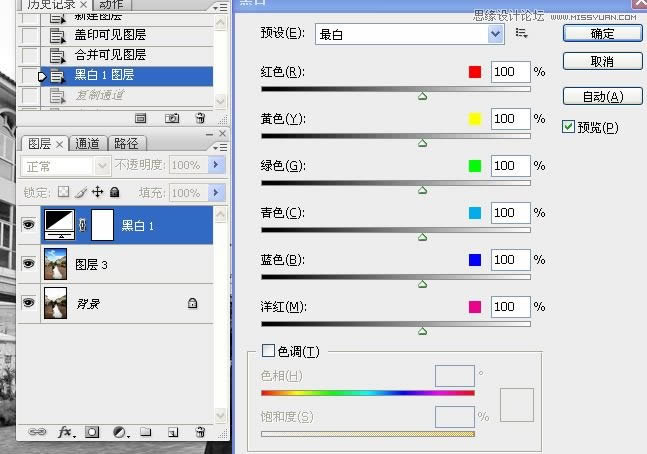Click the 自动(A) auto button
647x454 pixels.
coord(602,97)
